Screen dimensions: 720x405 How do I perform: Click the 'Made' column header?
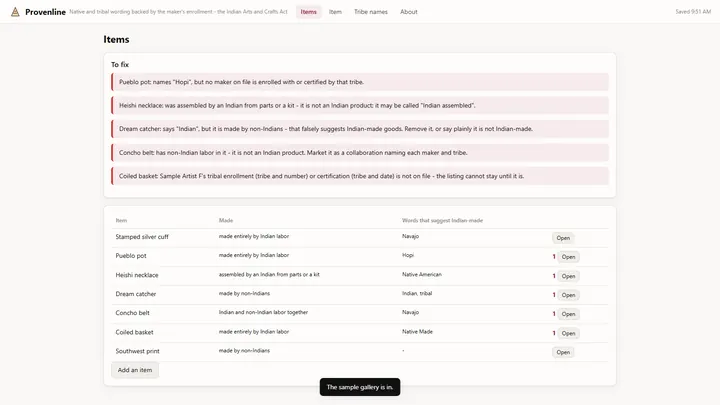click(226, 220)
